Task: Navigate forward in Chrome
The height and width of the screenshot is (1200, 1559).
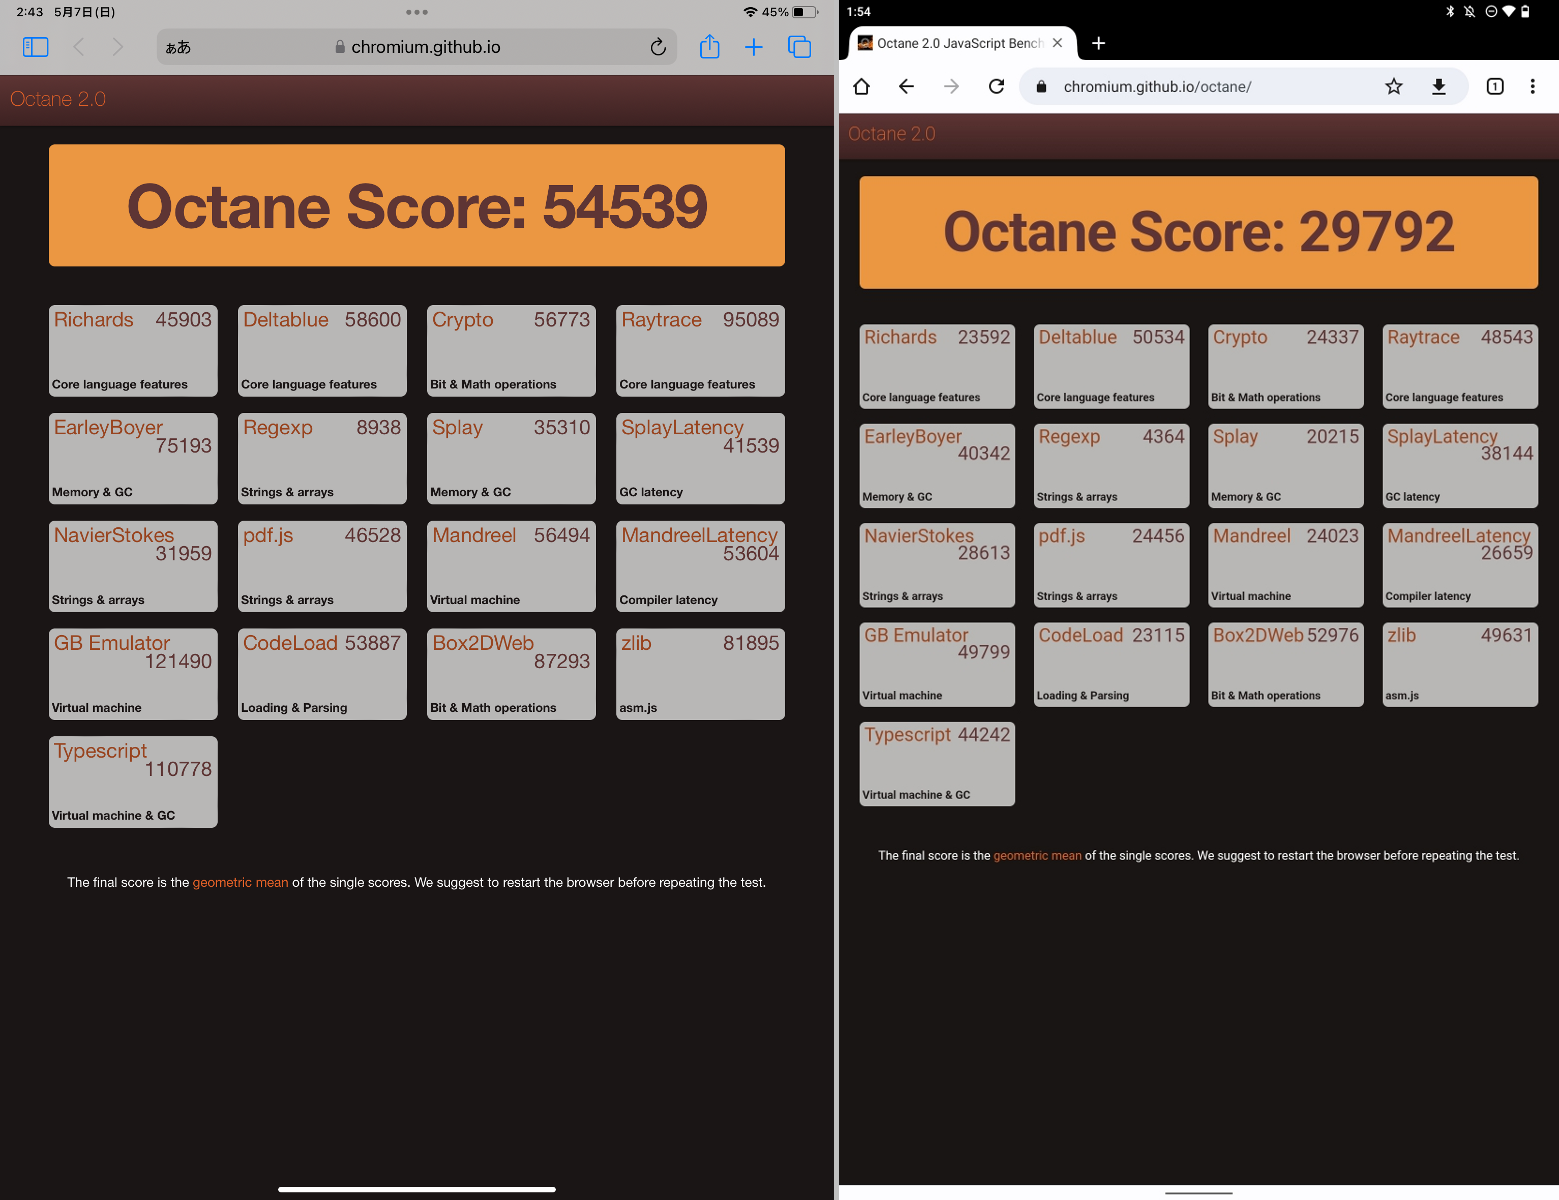Action: pos(951,86)
